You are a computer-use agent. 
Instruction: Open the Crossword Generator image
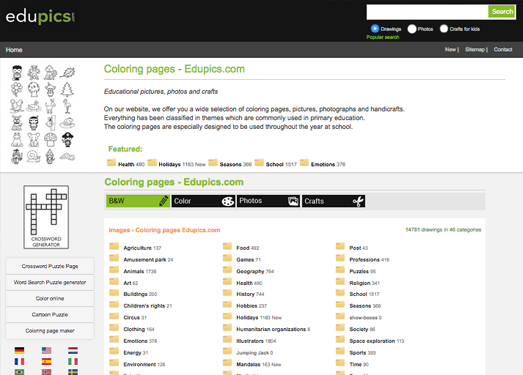[x=46, y=217]
